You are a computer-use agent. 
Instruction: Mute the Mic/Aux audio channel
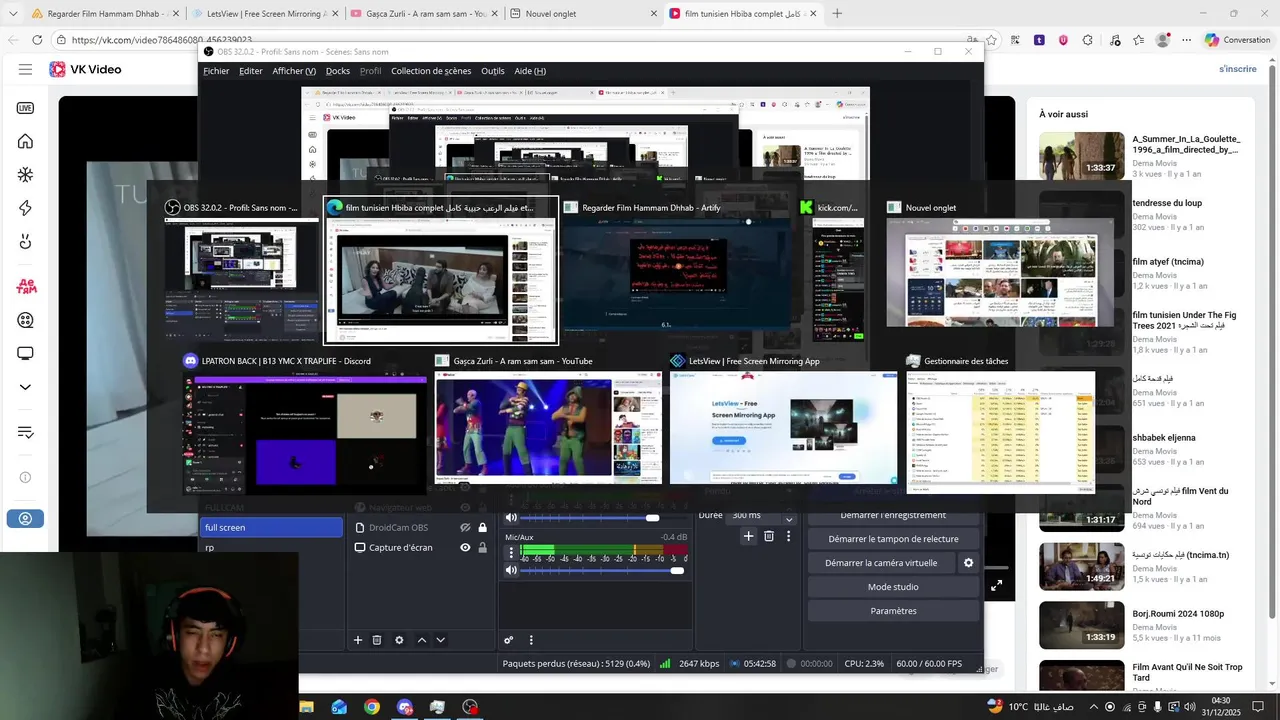(511, 570)
